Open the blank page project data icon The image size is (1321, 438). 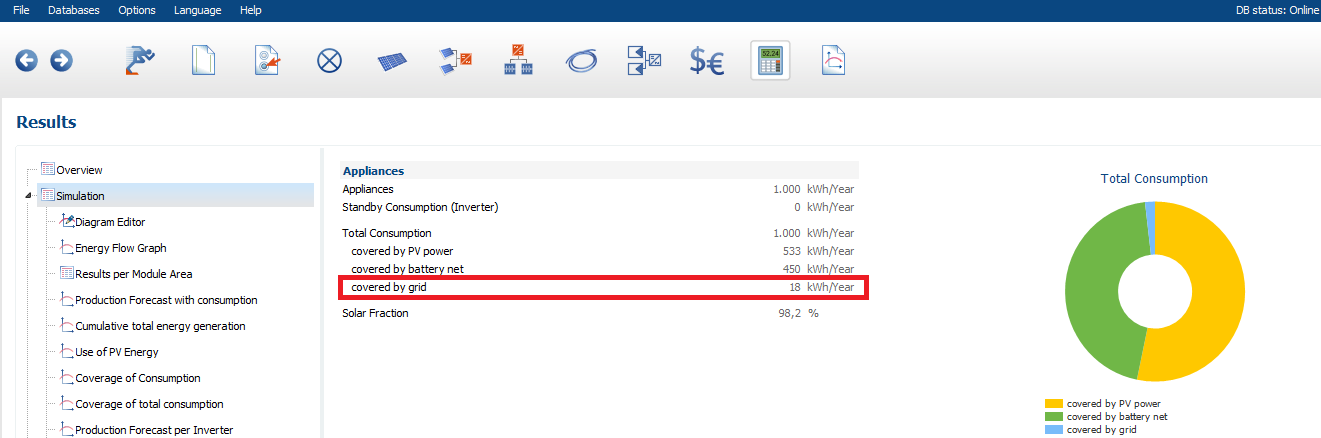click(x=204, y=61)
